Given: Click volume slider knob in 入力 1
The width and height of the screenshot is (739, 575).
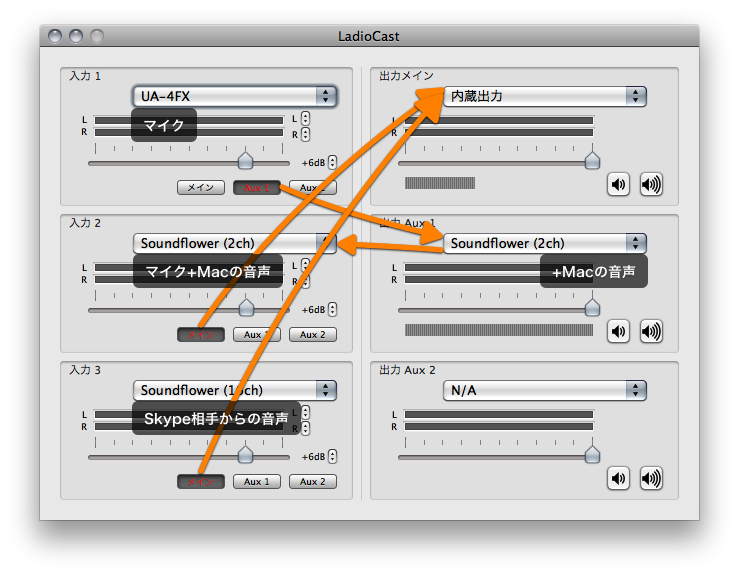Looking at the screenshot, I should tap(246, 160).
